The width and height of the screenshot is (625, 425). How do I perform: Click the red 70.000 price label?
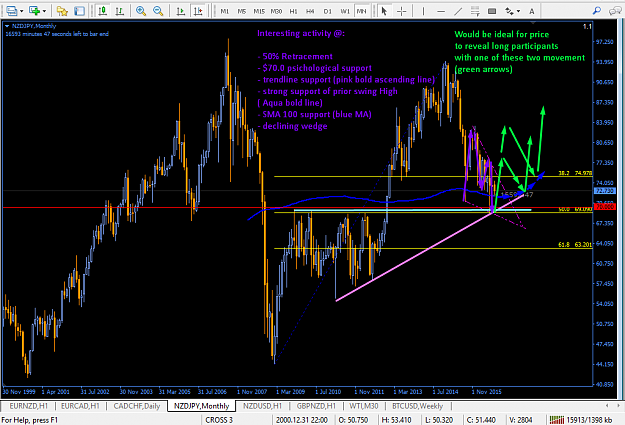(605, 207)
